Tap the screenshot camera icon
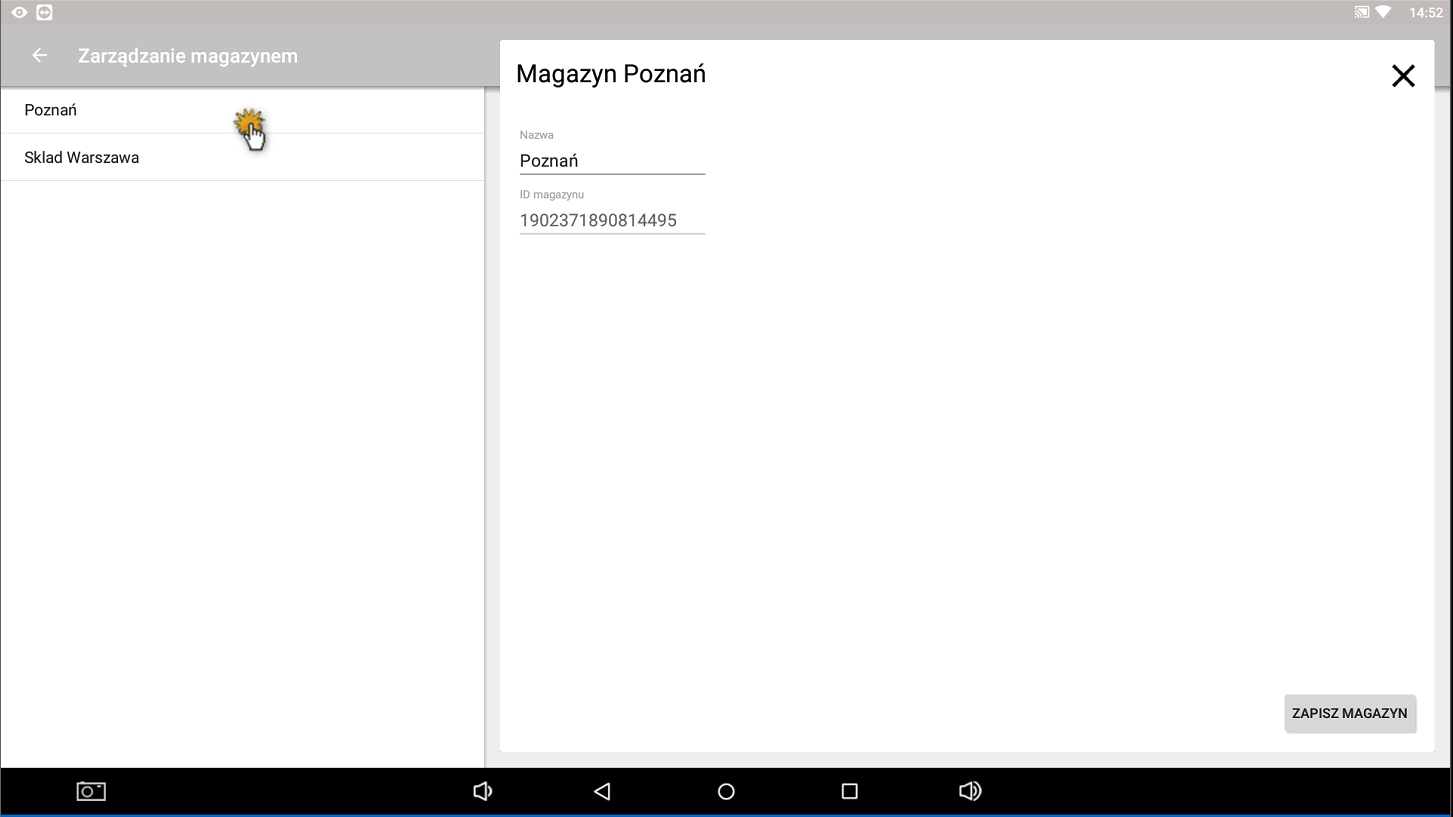Image resolution: width=1453 pixels, height=817 pixels. pyautogui.click(x=91, y=791)
